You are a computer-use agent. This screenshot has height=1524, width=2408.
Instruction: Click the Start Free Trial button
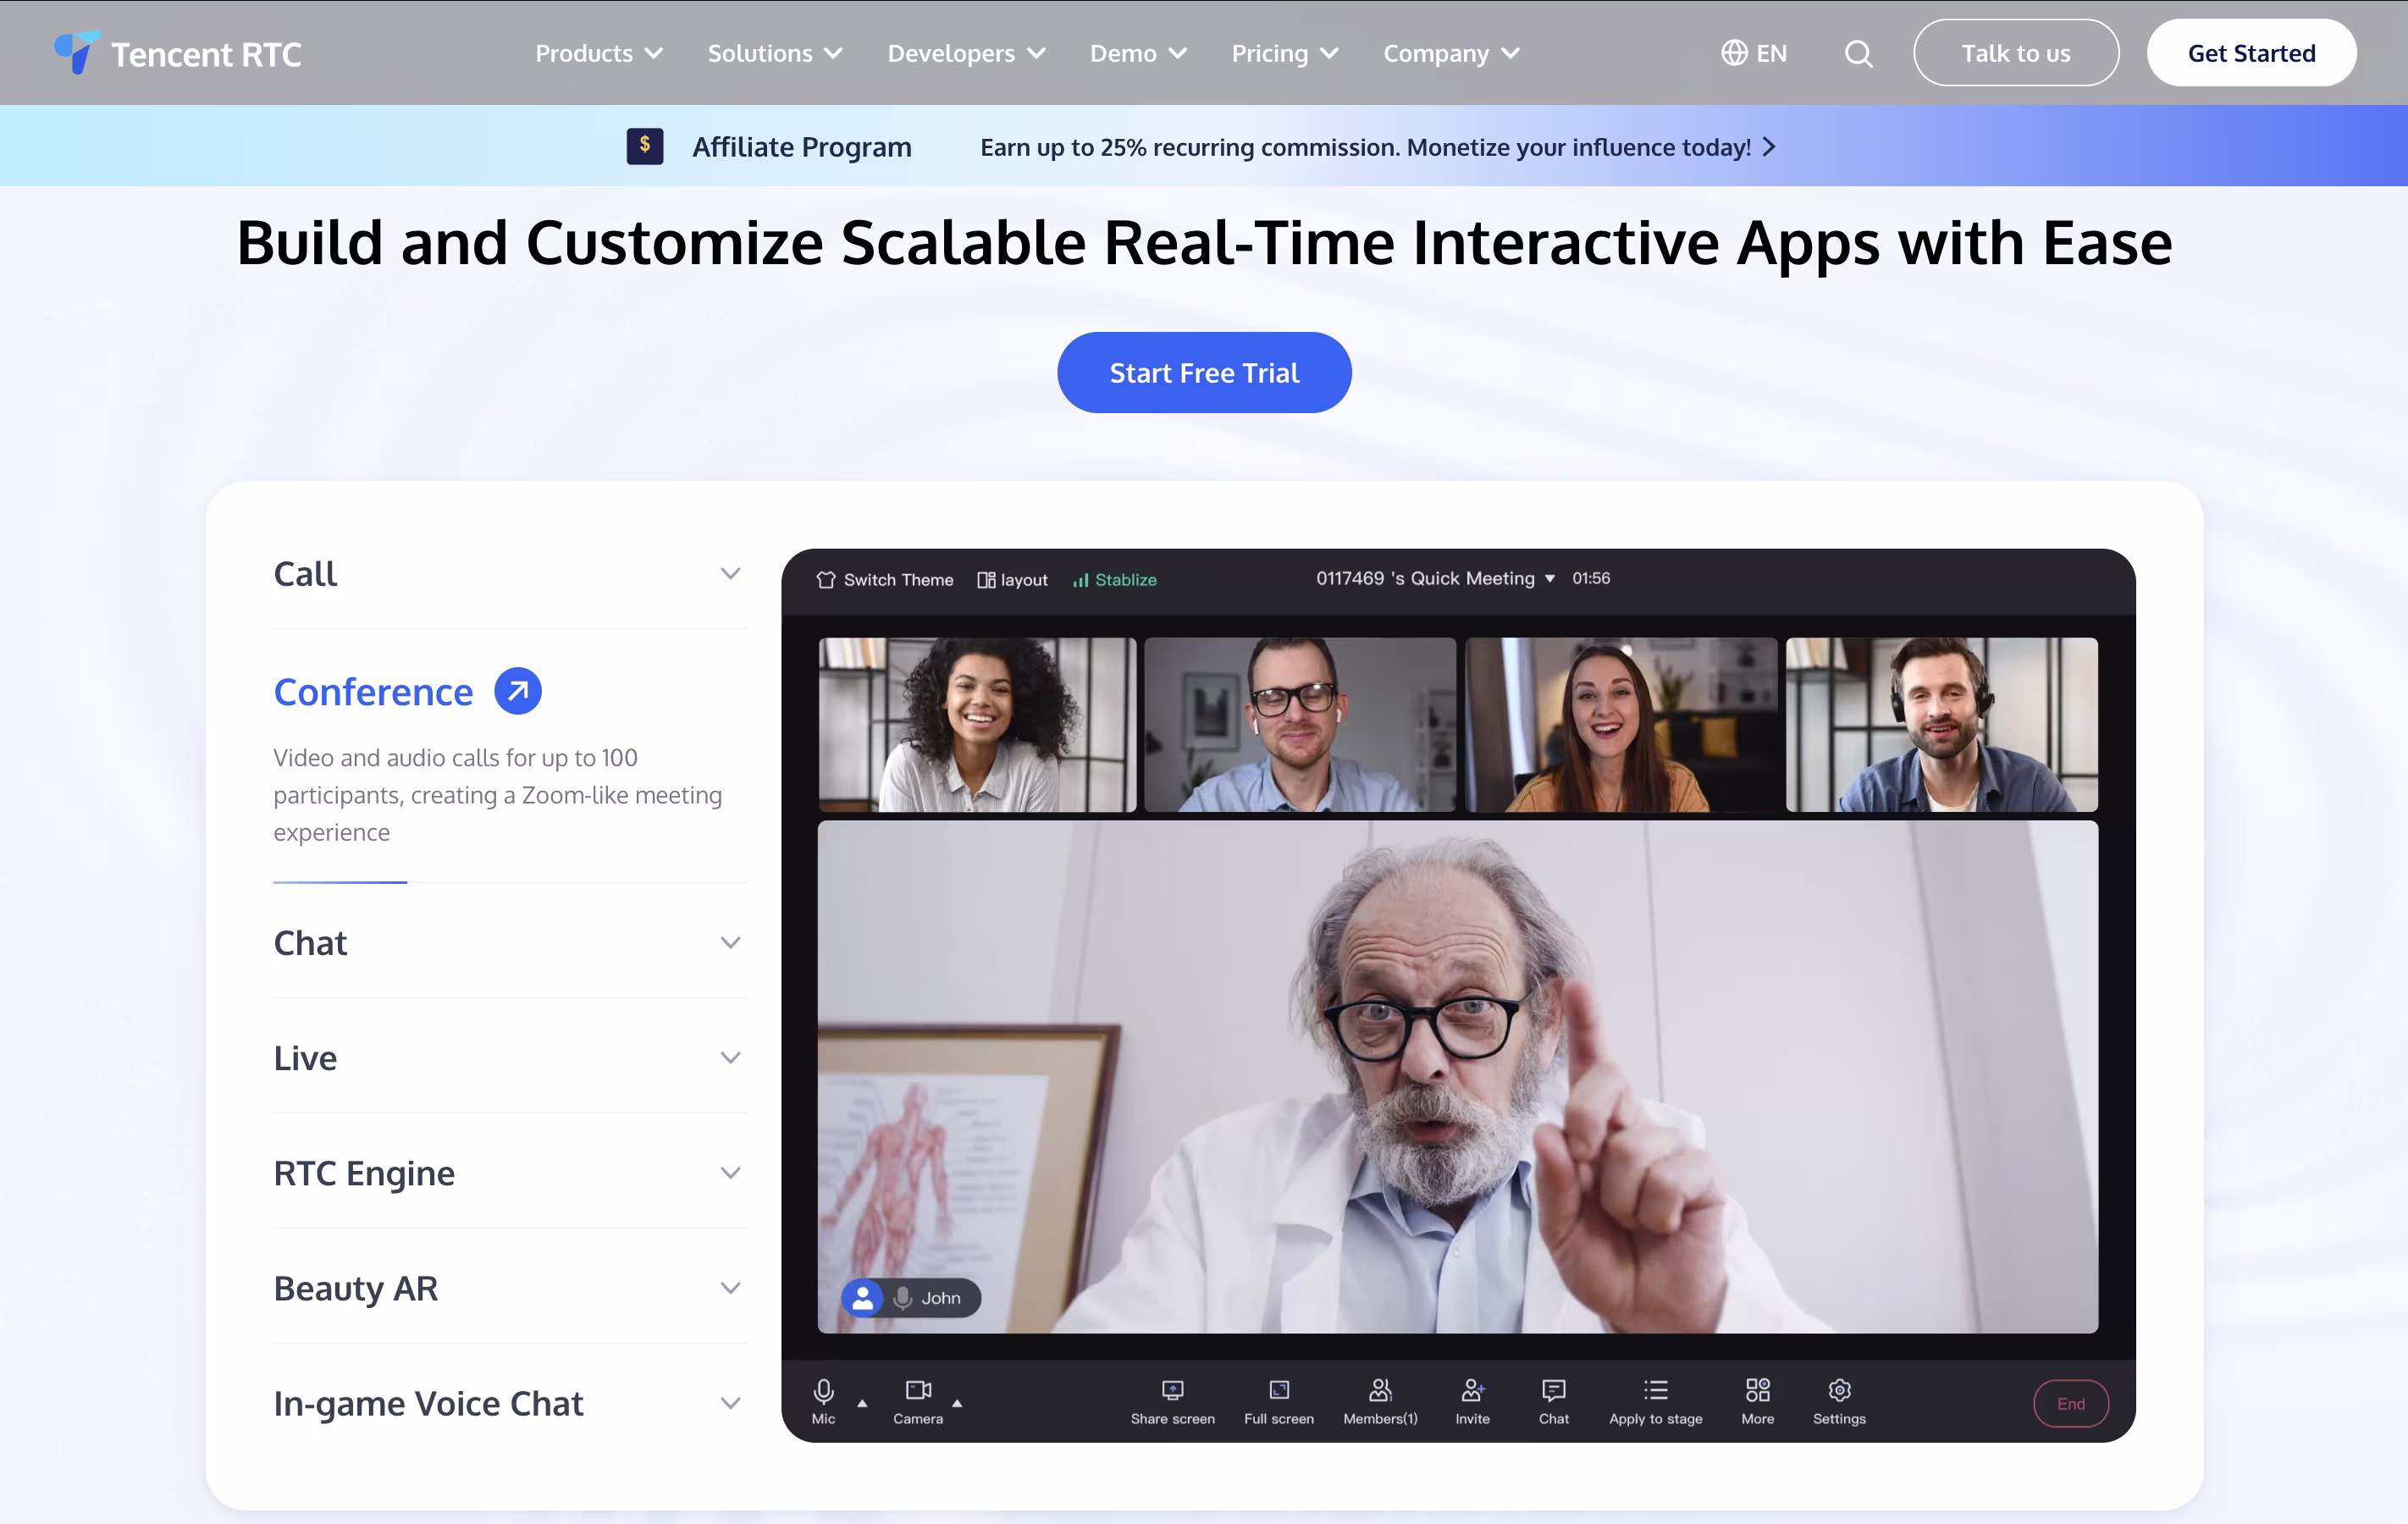click(x=1204, y=373)
